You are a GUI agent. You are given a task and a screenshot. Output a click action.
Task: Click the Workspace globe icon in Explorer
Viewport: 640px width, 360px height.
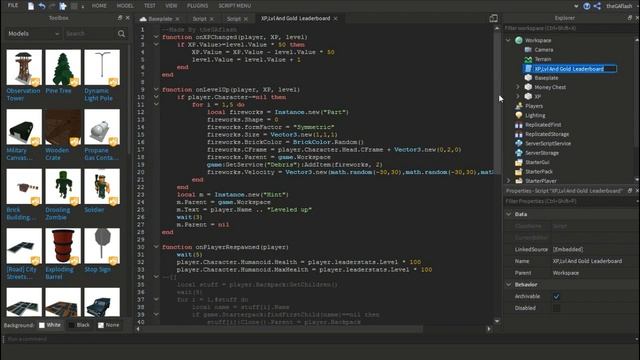[519, 40]
